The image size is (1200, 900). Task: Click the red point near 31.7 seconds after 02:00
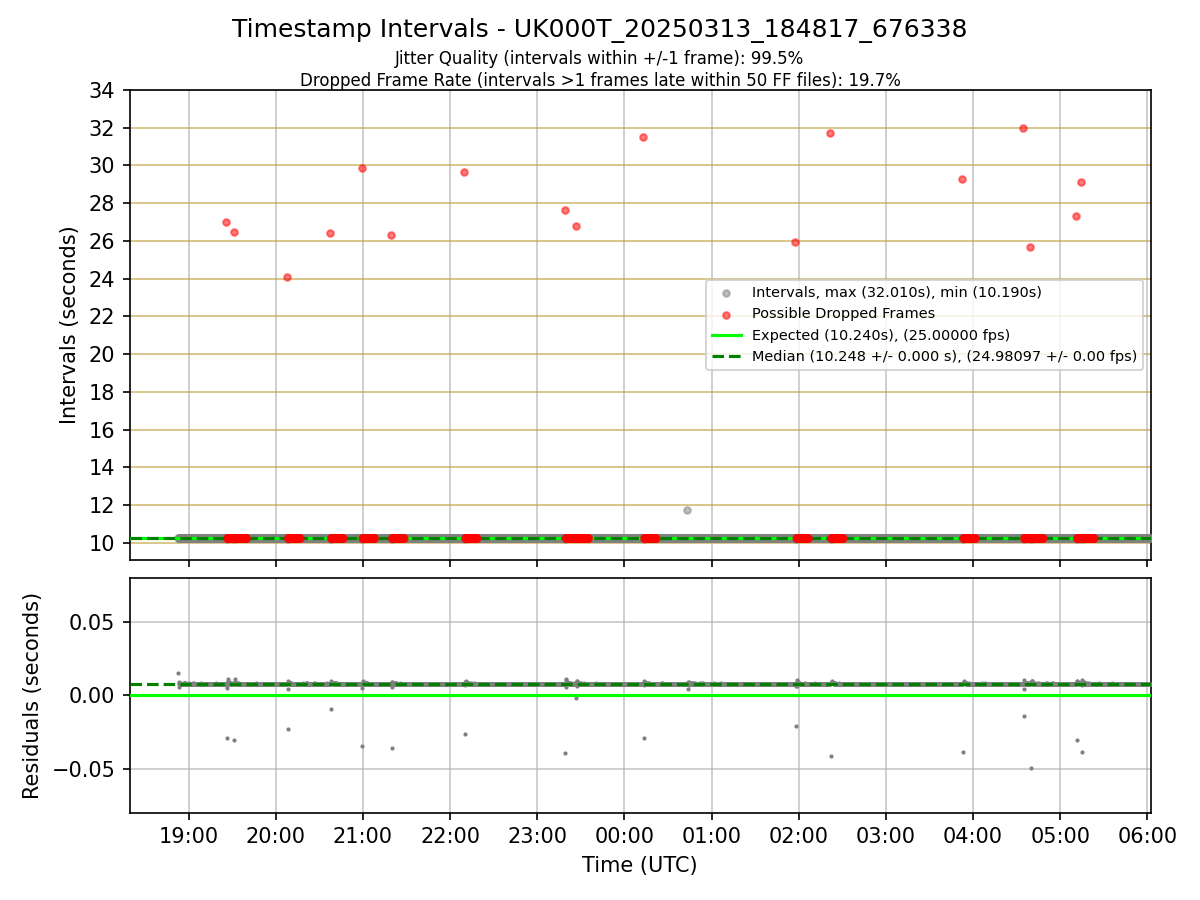tap(830, 133)
